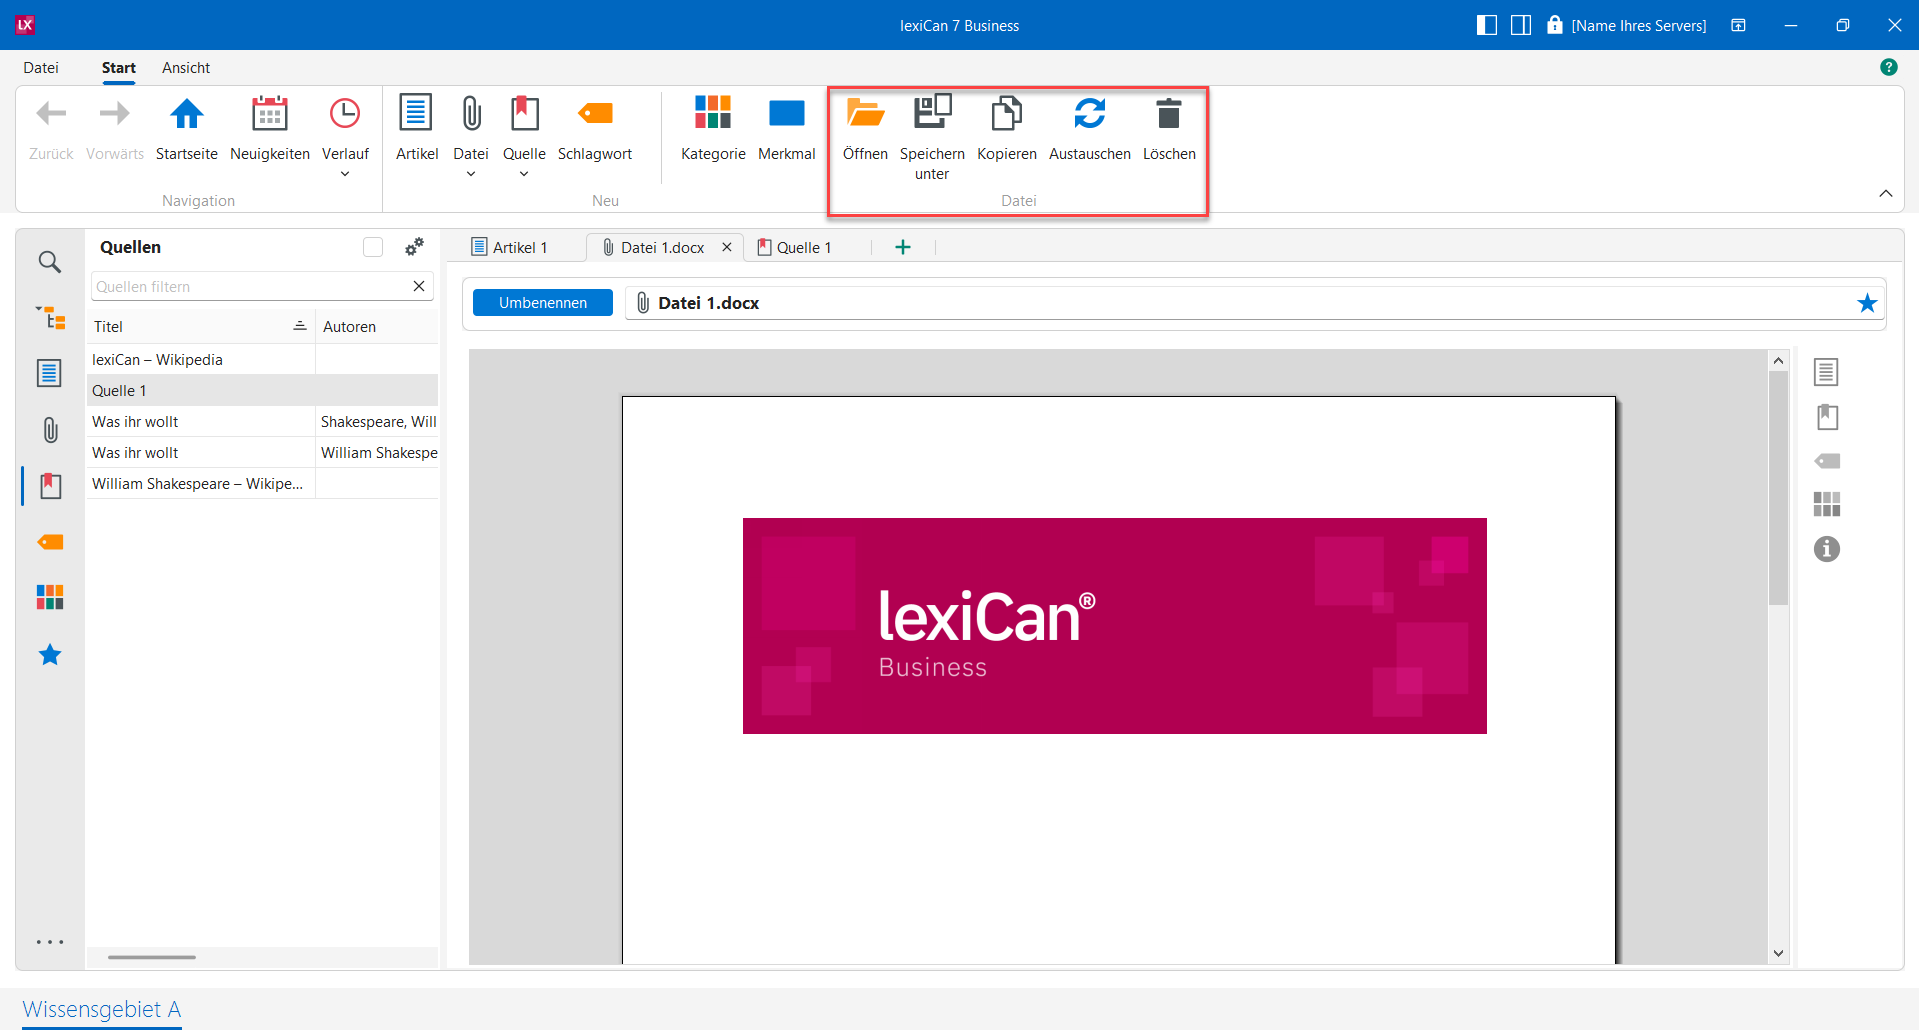The width and height of the screenshot is (1919, 1030).
Task: Expand the Quelle dropdown arrow in ribbon
Action: [524, 174]
